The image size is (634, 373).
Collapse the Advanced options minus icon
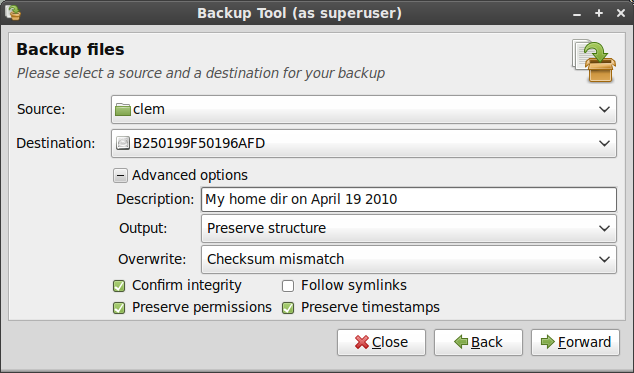120,176
